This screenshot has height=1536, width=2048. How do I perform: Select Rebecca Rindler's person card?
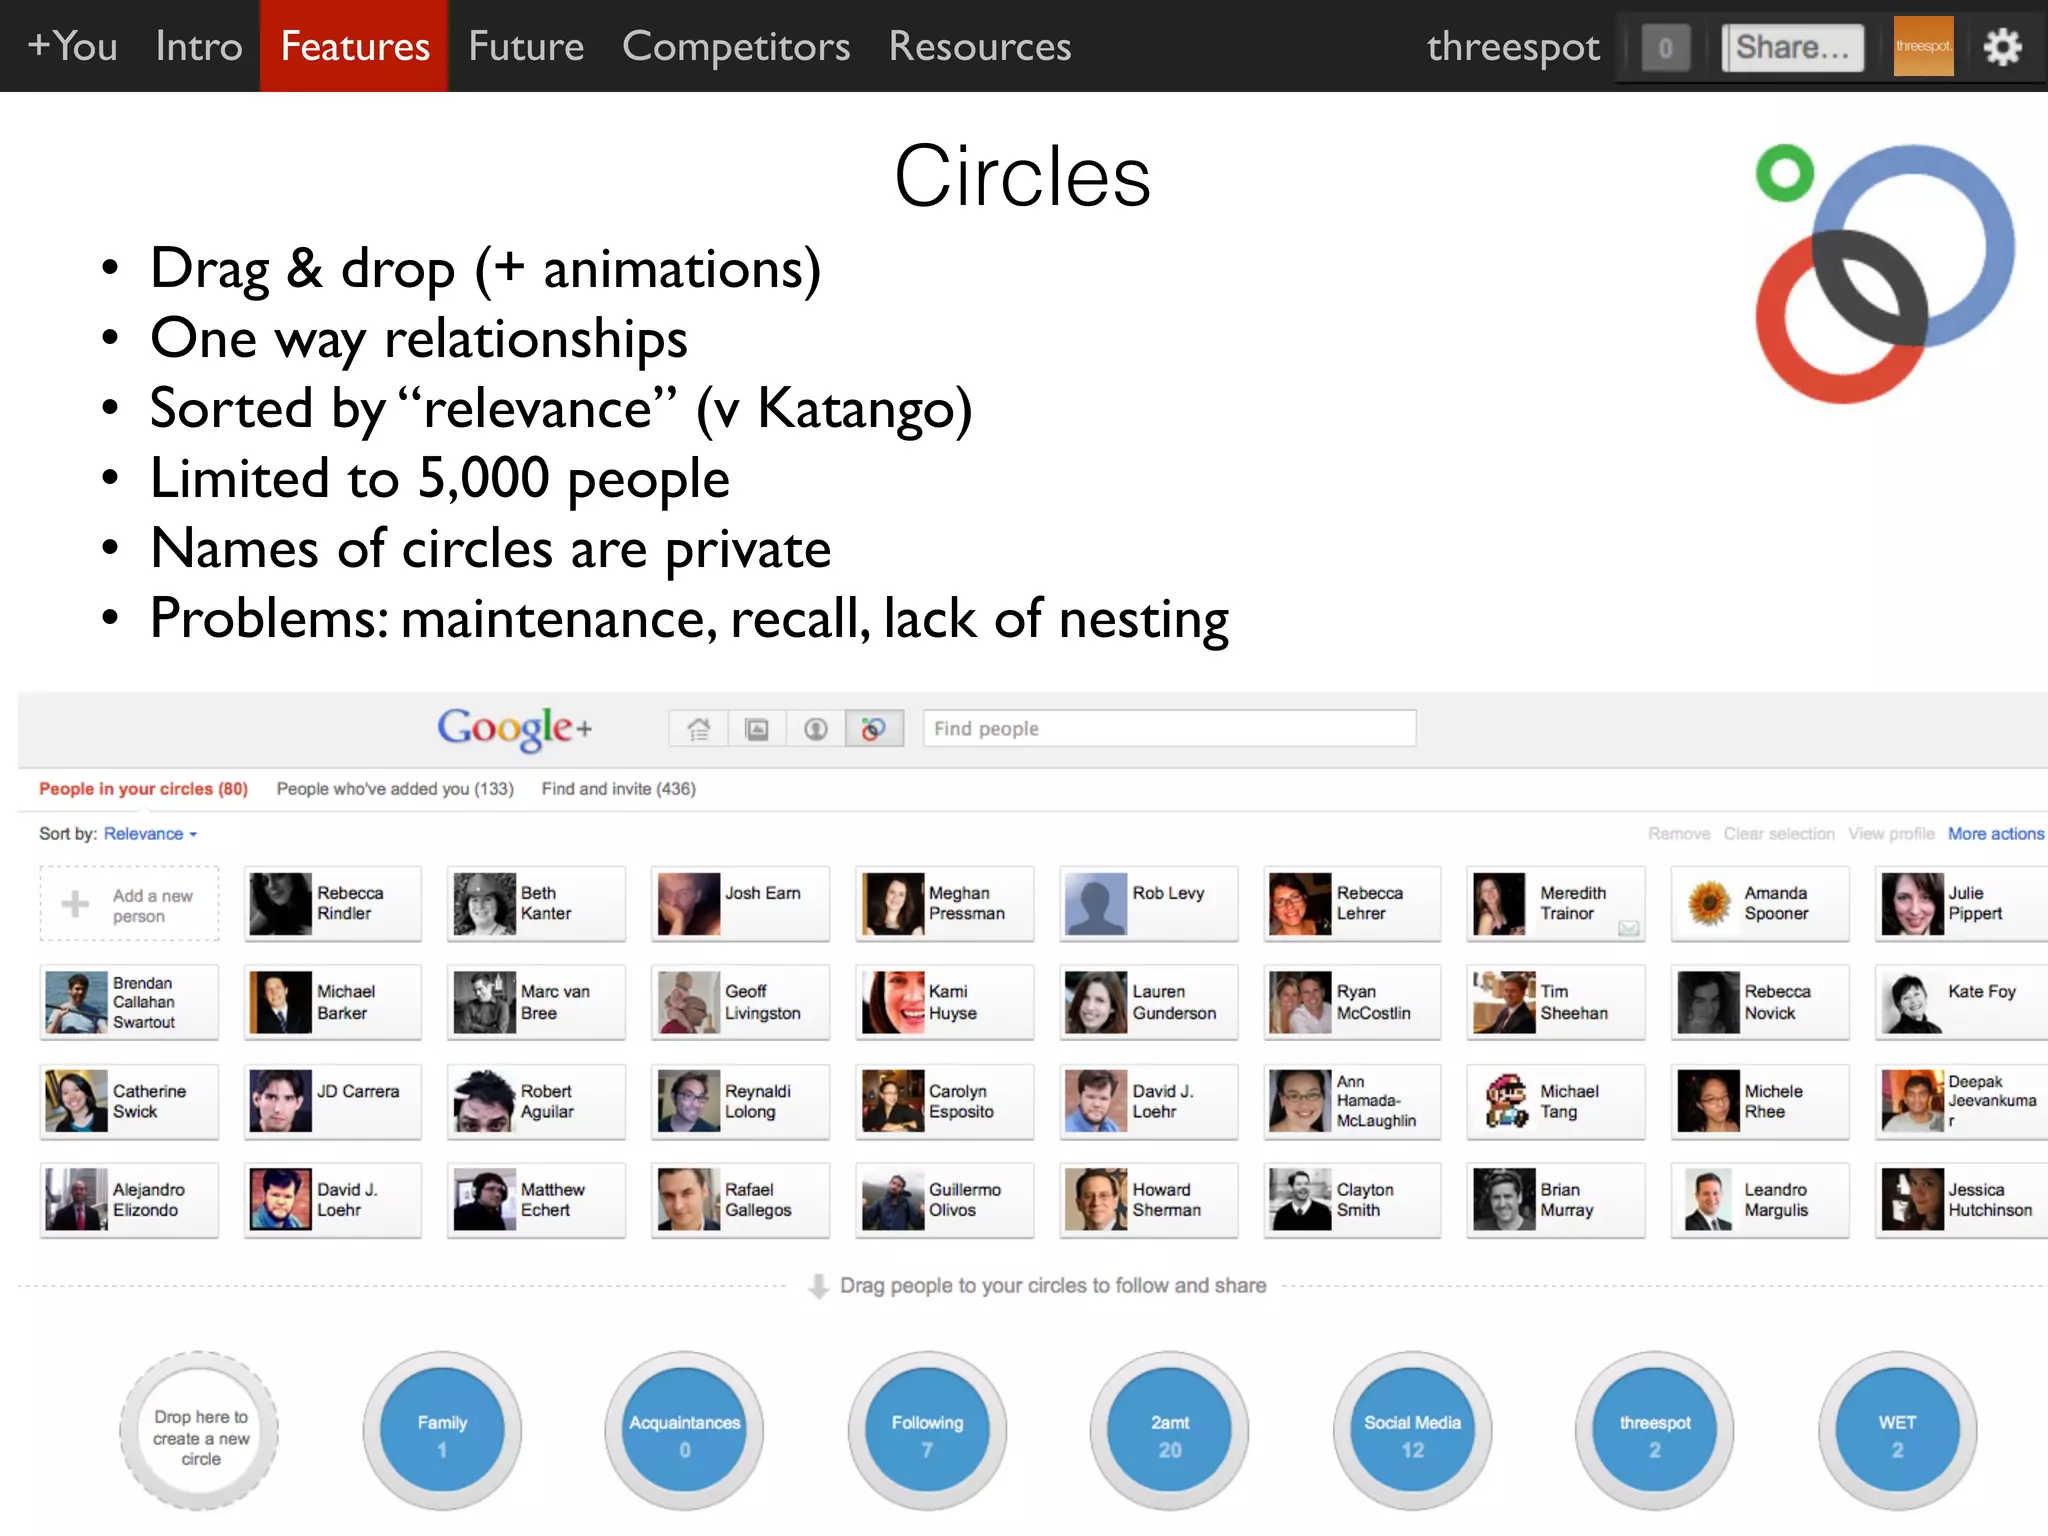coord(333,904)
